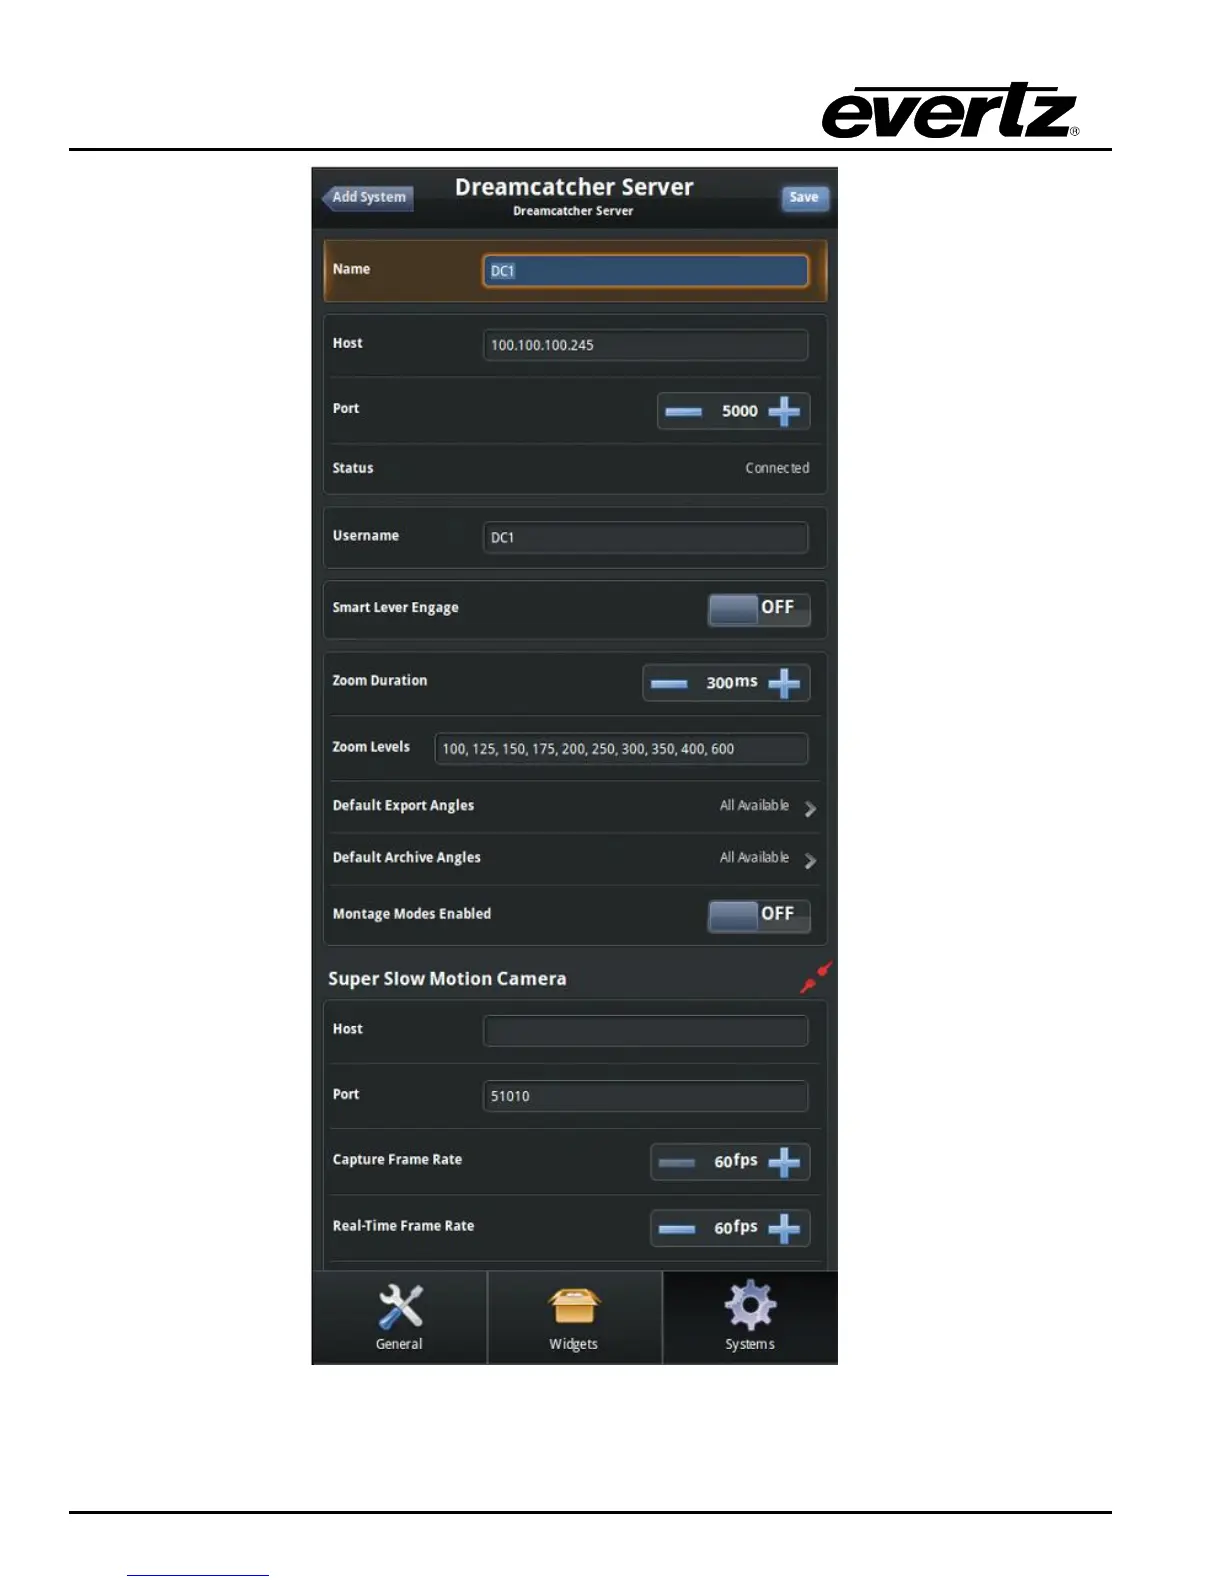Click the red disconnected plug icon
This screenshot has width=1224, height=1584.
815,977
